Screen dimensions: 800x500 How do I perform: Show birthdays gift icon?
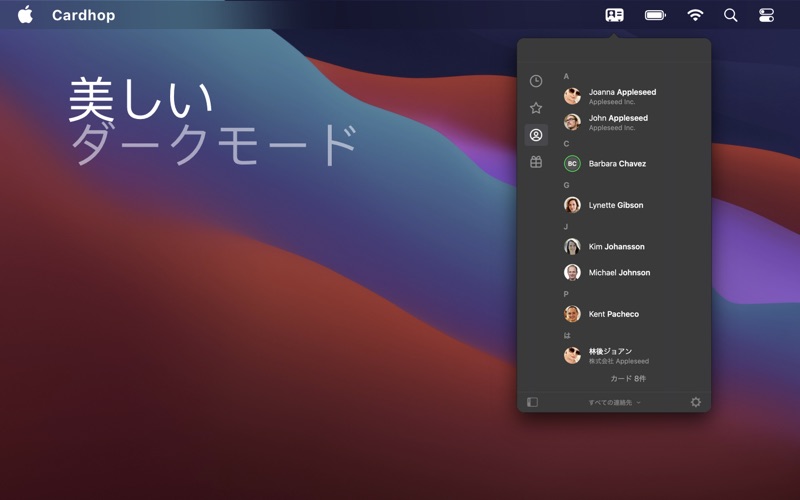point(536,162)
